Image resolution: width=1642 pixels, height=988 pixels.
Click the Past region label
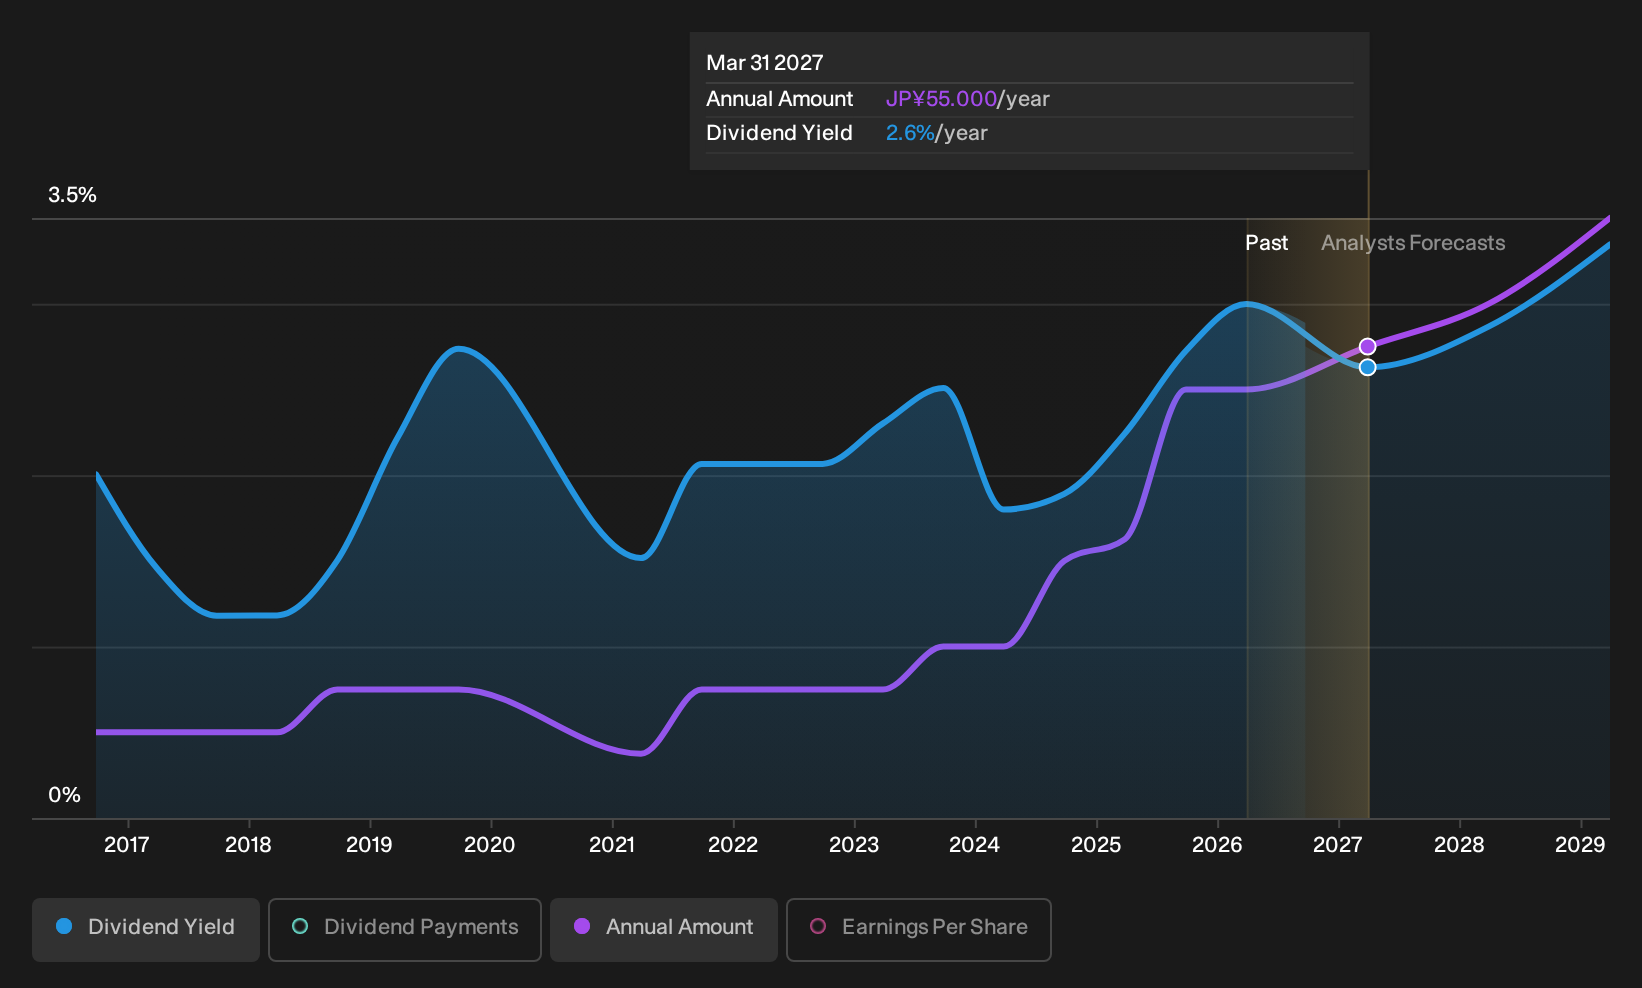tap(1266, 243)
